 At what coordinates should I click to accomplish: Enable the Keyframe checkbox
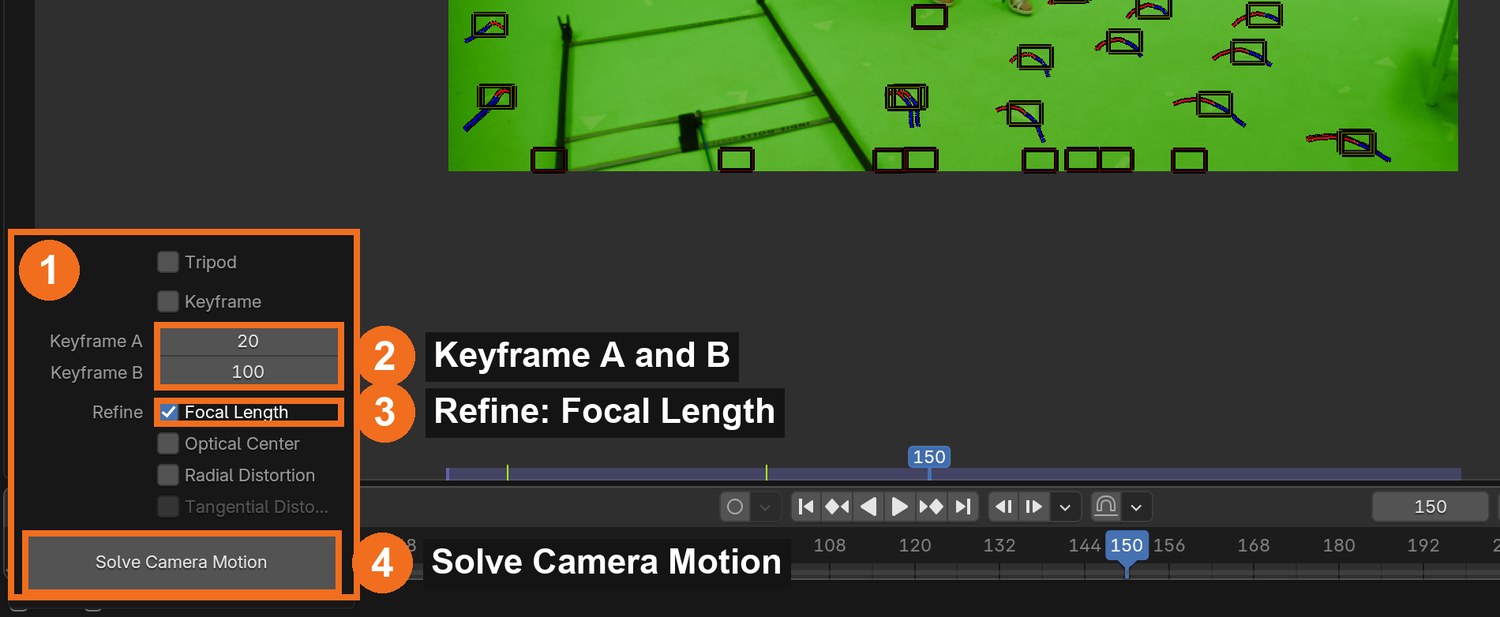(x=168, y=301)
